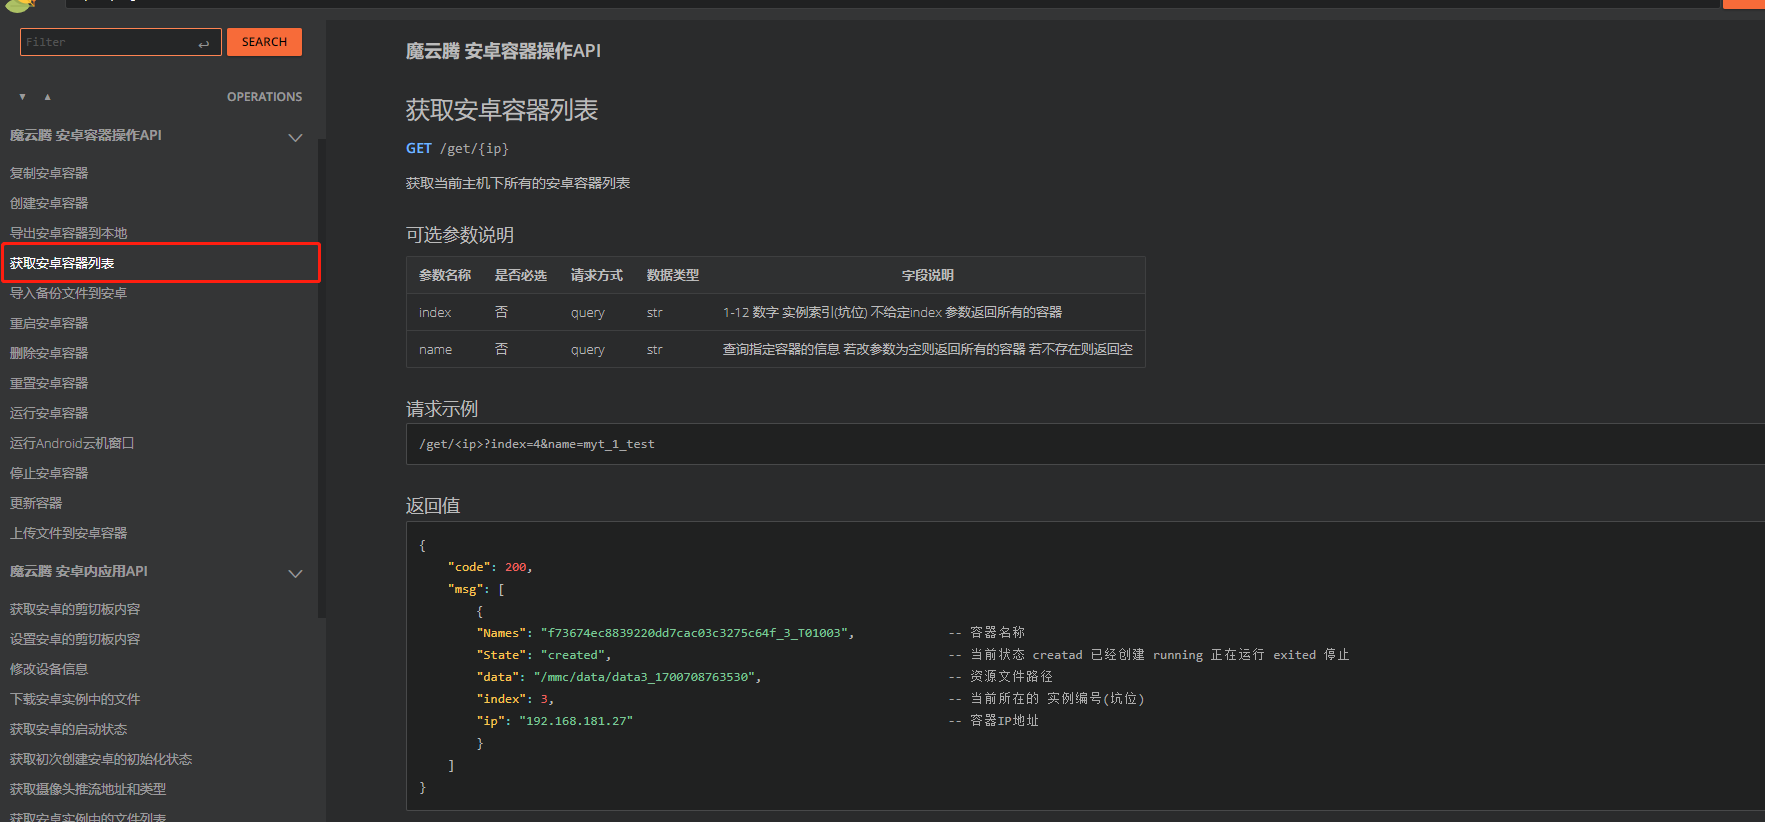Click 上传文件到安卓容器 in the sidebar
Image resolution: width=1765 pixels, height=822 pixels.
[68, 533]
